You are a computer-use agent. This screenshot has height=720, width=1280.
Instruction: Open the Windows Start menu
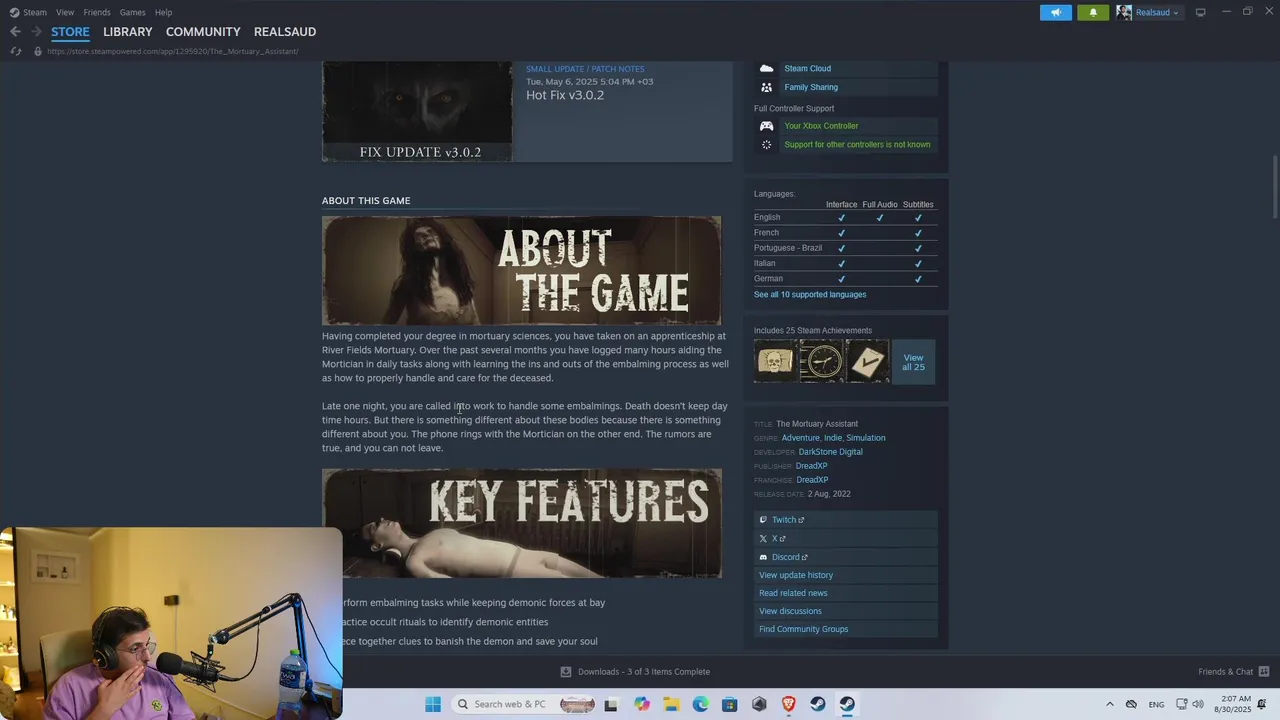coord(432,704)
